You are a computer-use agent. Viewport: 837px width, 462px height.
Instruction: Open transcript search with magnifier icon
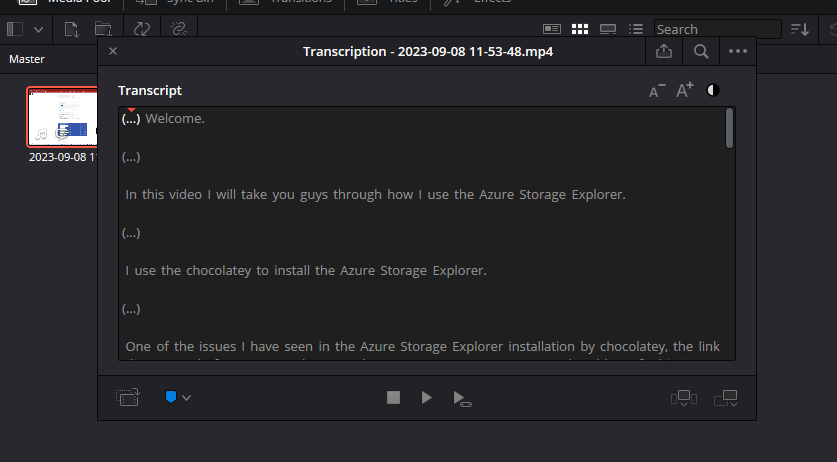[x=701, y=51]
